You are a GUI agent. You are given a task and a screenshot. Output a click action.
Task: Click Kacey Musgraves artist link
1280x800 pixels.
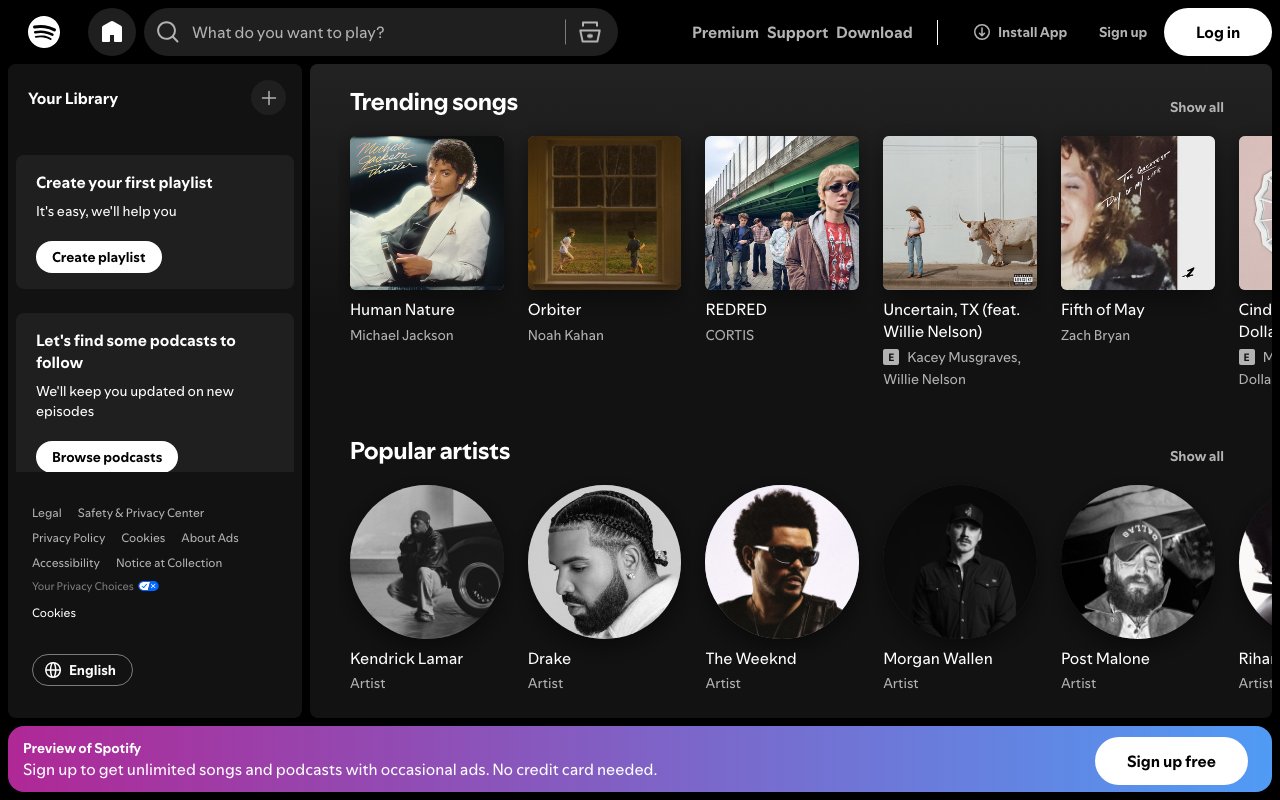coord(962,357)
